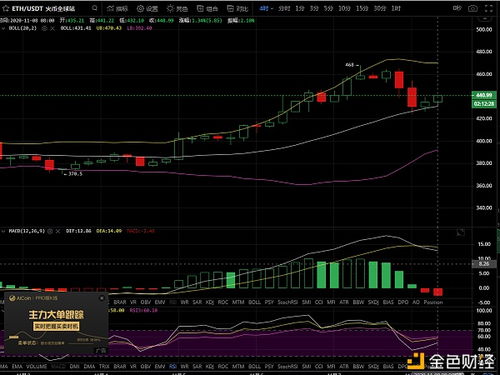Remove the MACD indicator with X

pos(58,231)
